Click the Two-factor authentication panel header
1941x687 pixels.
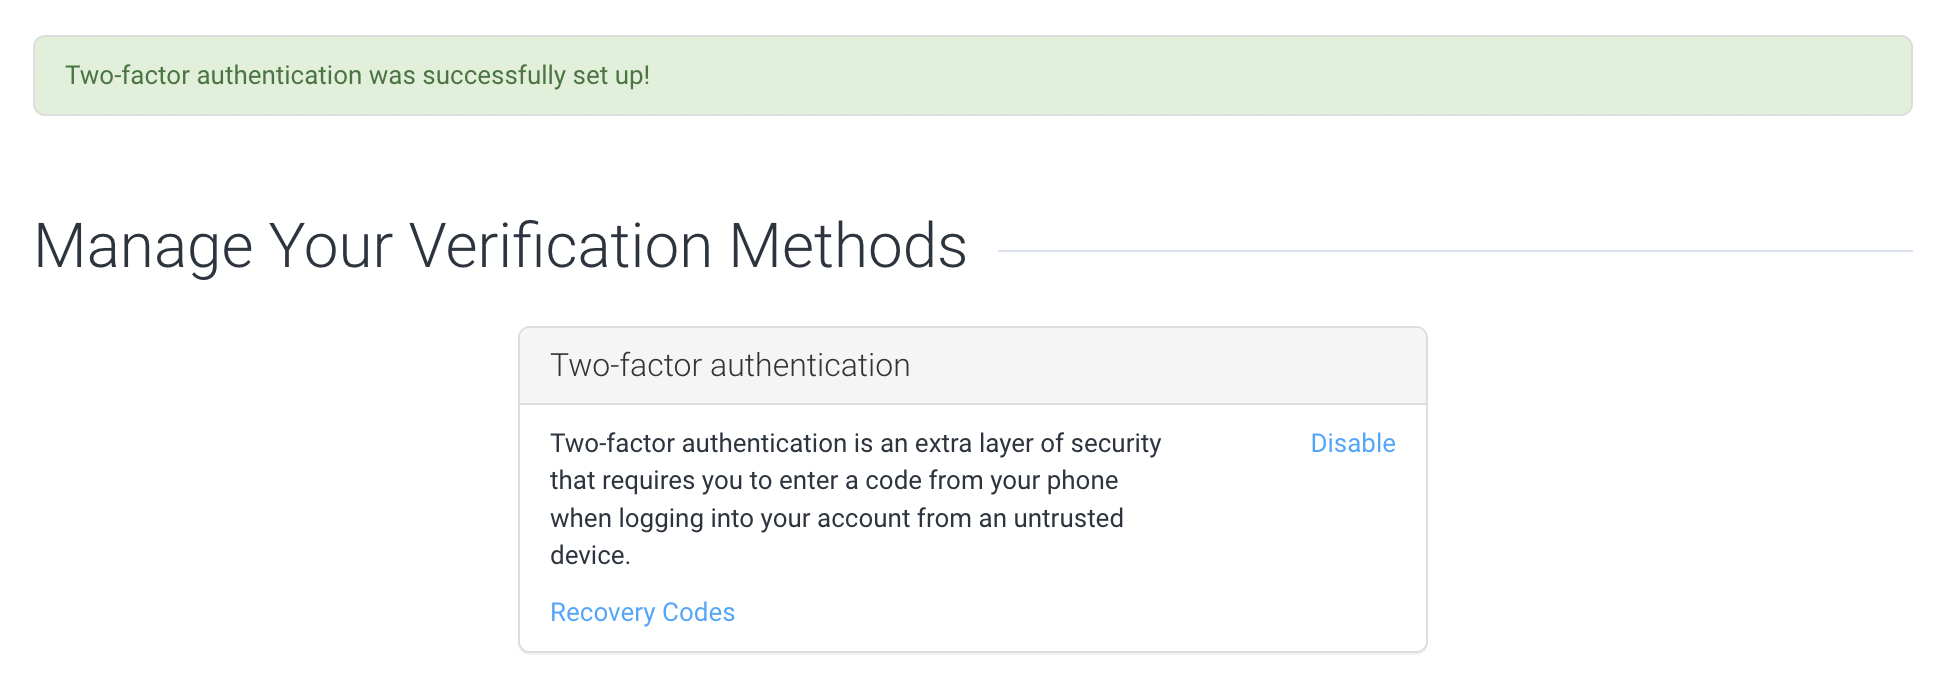click(972, 365)
